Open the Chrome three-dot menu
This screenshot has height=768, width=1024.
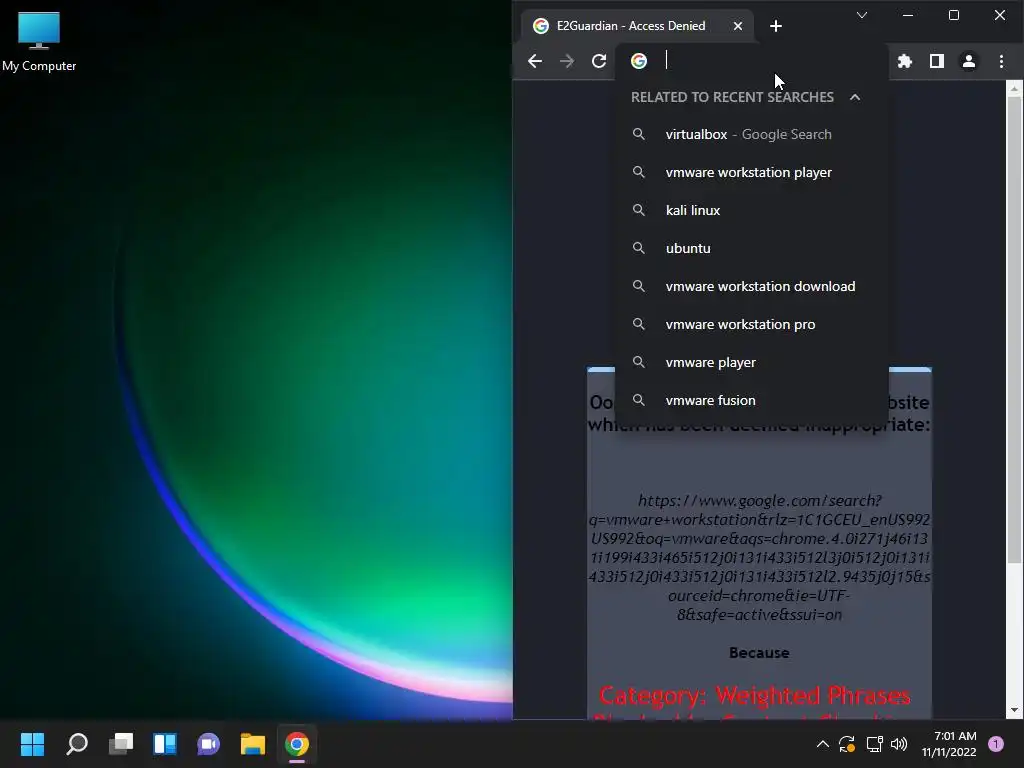click(1001, 61)
